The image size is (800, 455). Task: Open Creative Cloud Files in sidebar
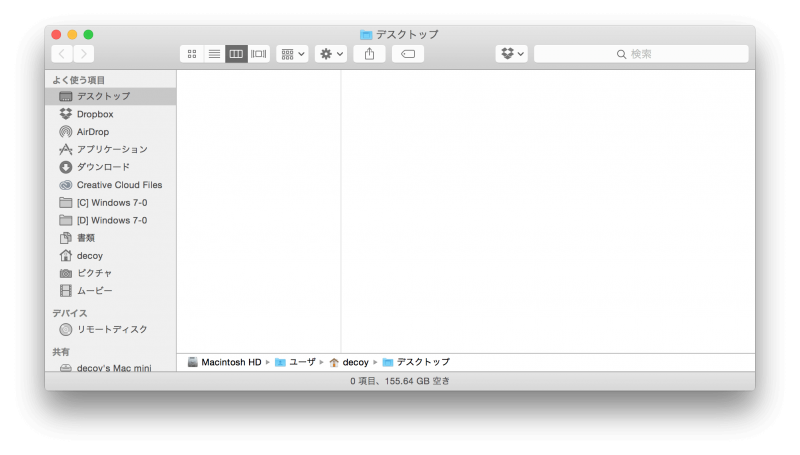click(110, 185)
